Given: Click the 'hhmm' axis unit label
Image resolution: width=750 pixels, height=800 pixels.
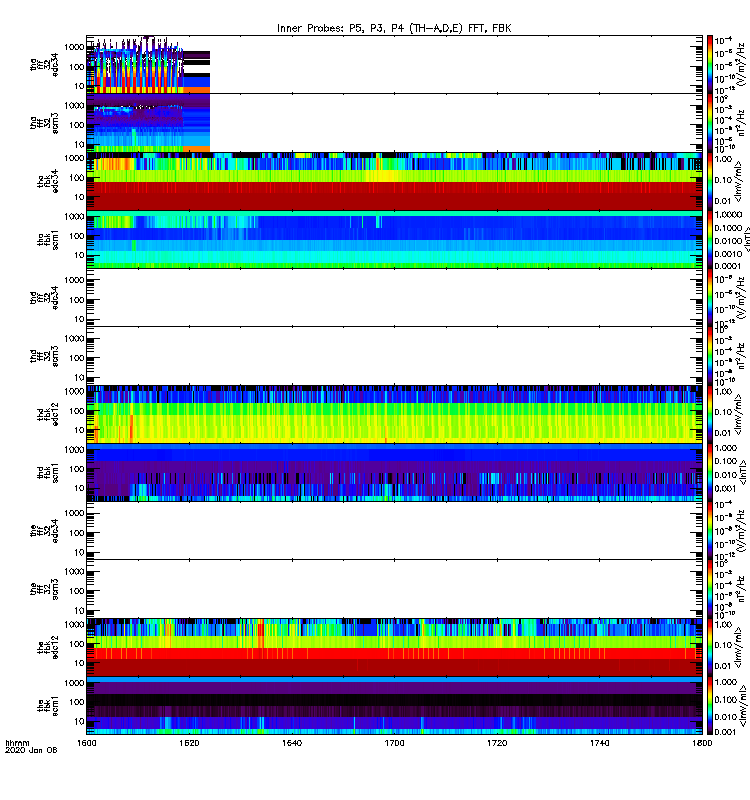Looking at the screenshot, I should [x=17, y=743].
